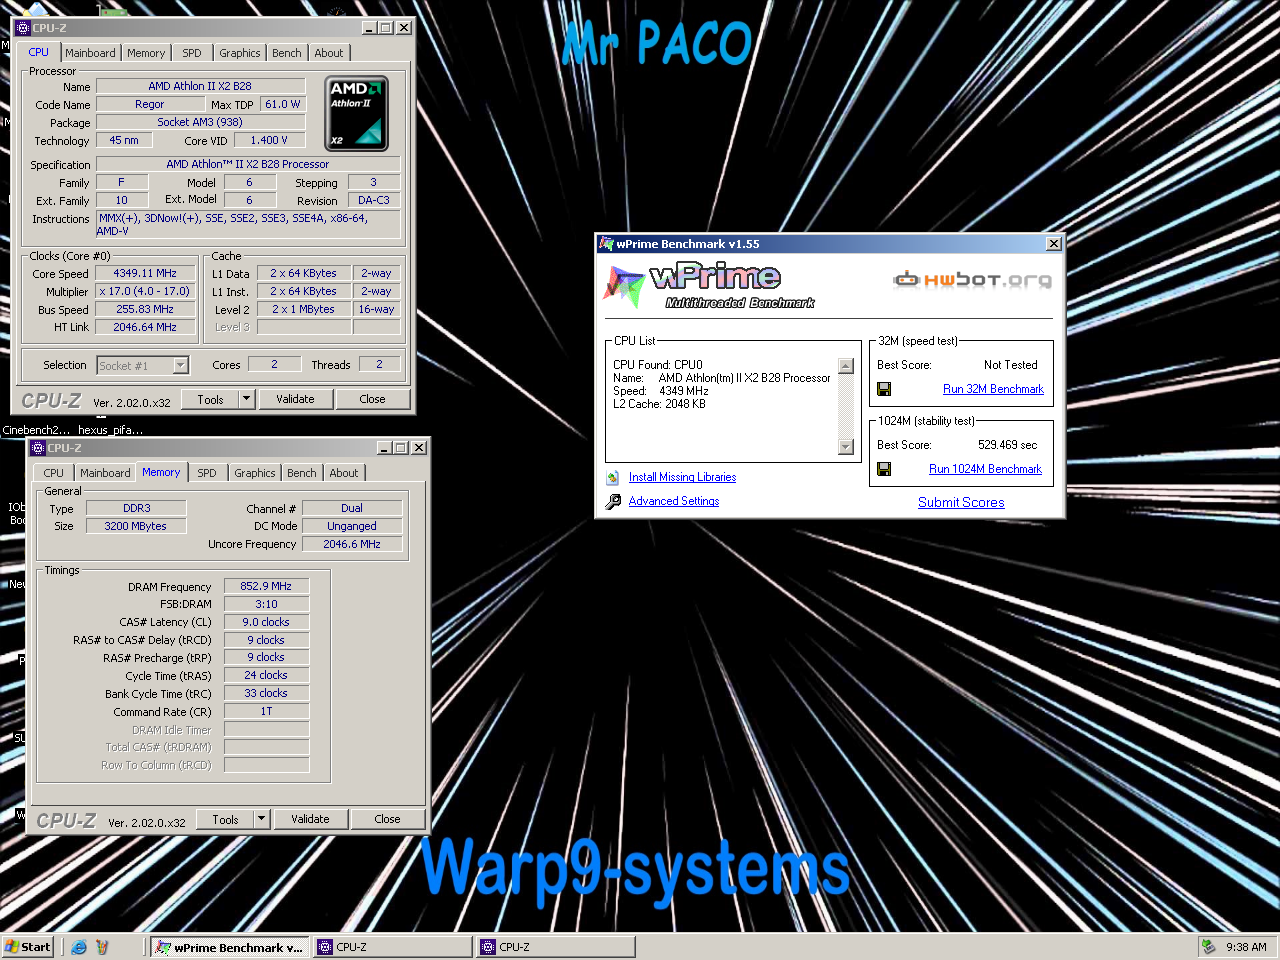The width and height of the screenshot is (1280, 960).
Task: Click CPU List scrollbar up arrow
Action: click(846, 366)
